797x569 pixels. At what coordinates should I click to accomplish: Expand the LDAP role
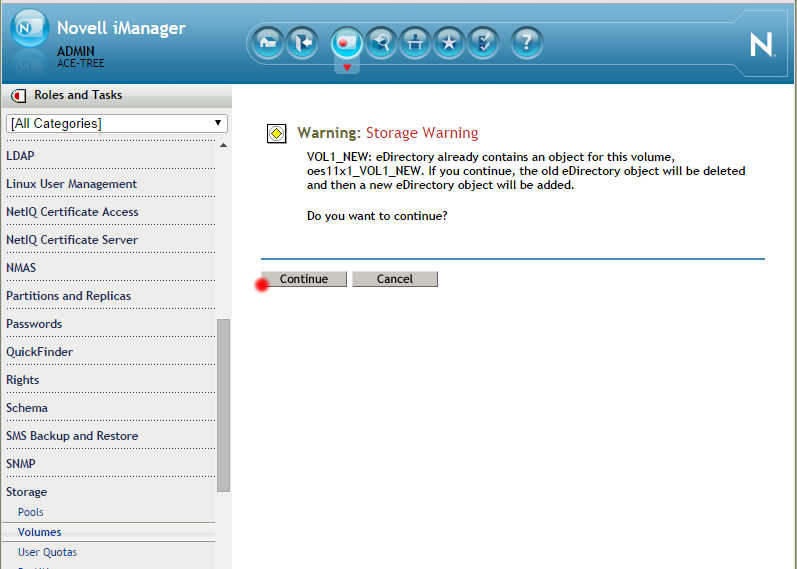tap(20, 156)
